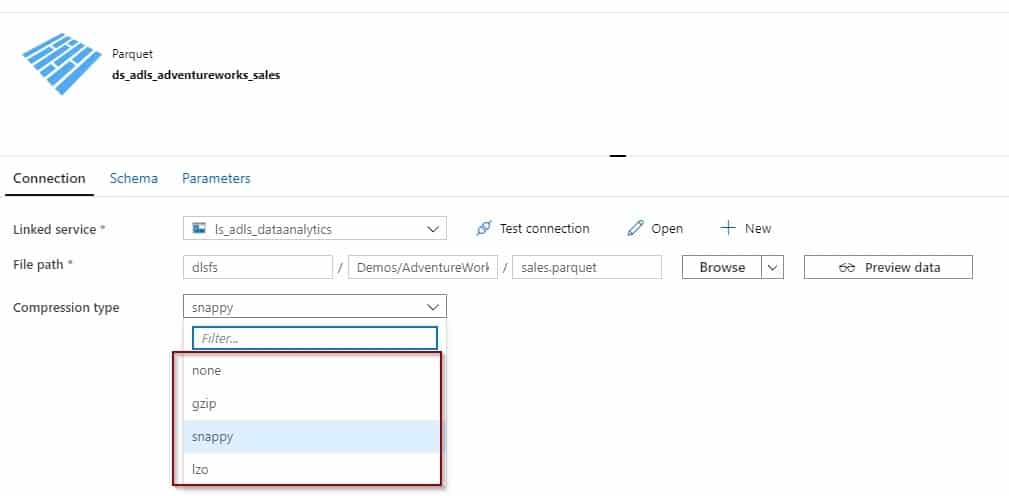Open the Browse options arrow
This screenshot has height=496, width=1009.
pos(772,268)
